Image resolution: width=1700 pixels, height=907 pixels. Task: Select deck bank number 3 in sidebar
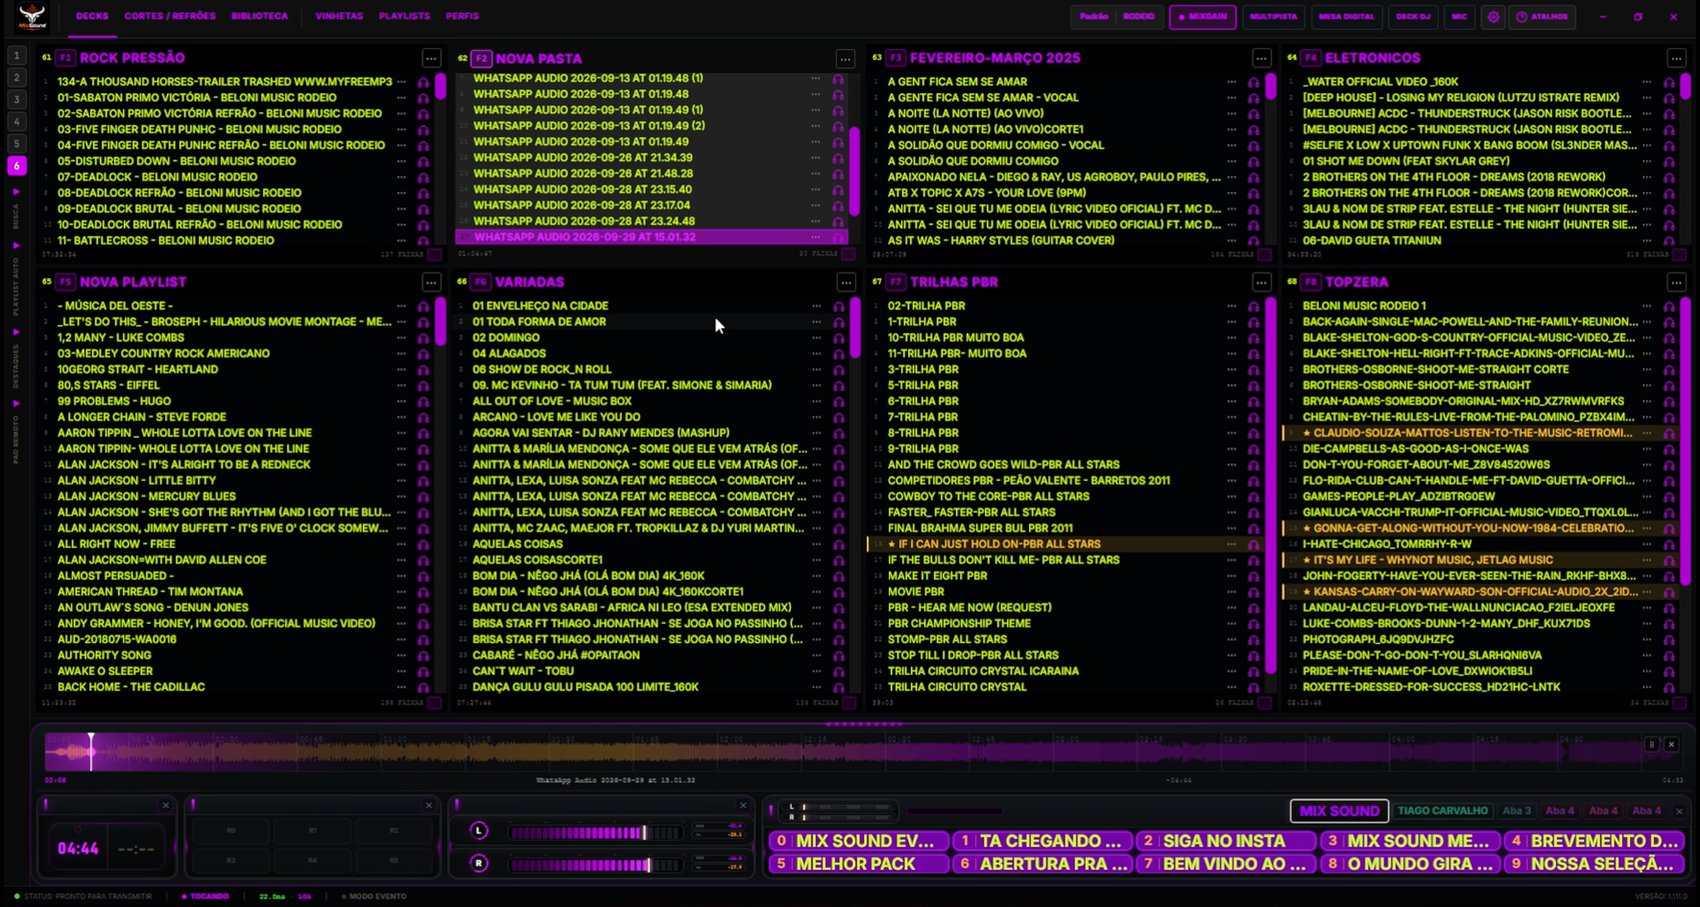(16, 99)
